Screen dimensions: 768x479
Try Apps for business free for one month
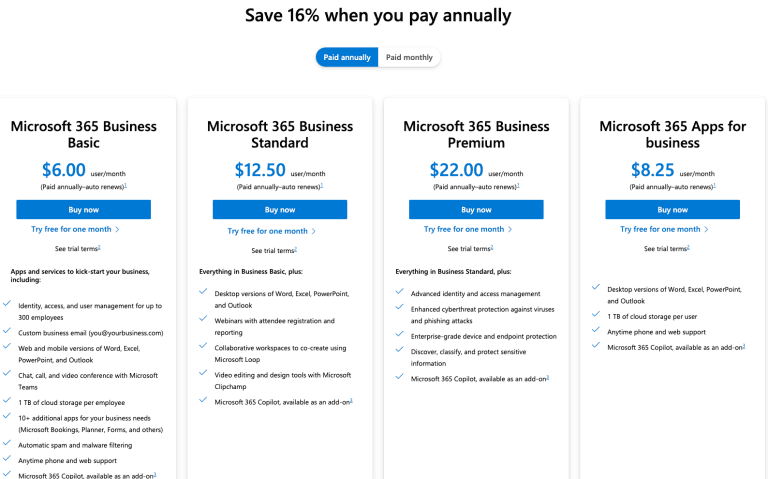click(x=663, y=230)
